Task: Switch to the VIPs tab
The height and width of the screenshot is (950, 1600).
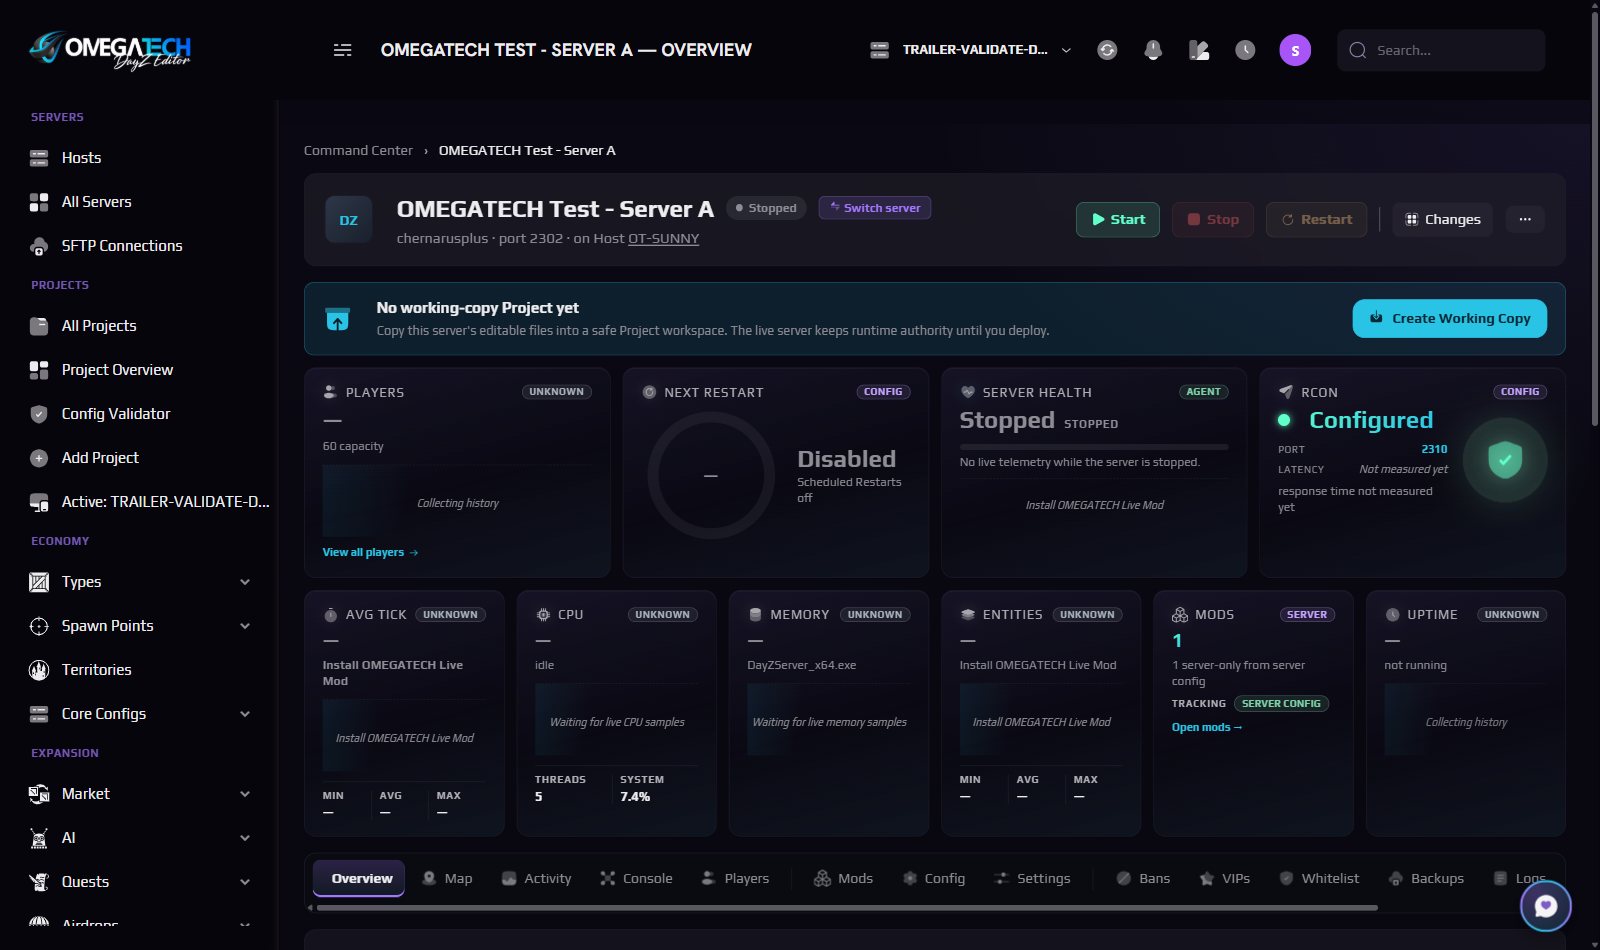Action: click(x=1225, y=878)
